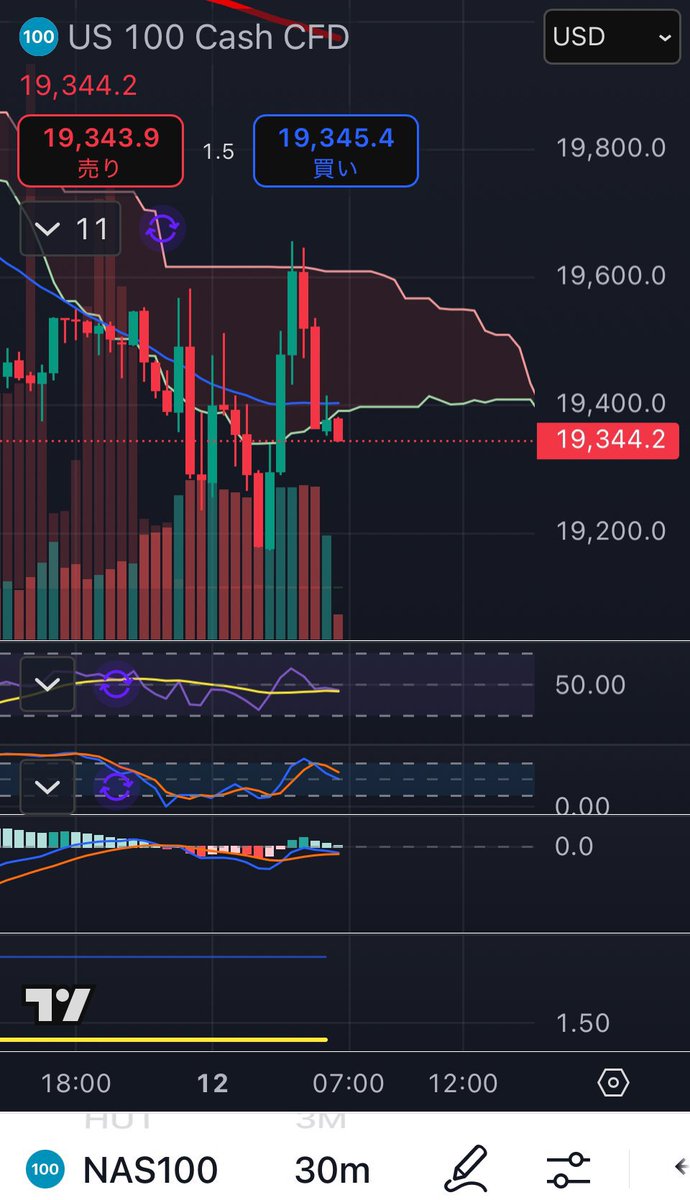The width and height of the screenshot is (690, 1200).
Task: Click the US 100 Cash CFD title
Action: (208, 37)
